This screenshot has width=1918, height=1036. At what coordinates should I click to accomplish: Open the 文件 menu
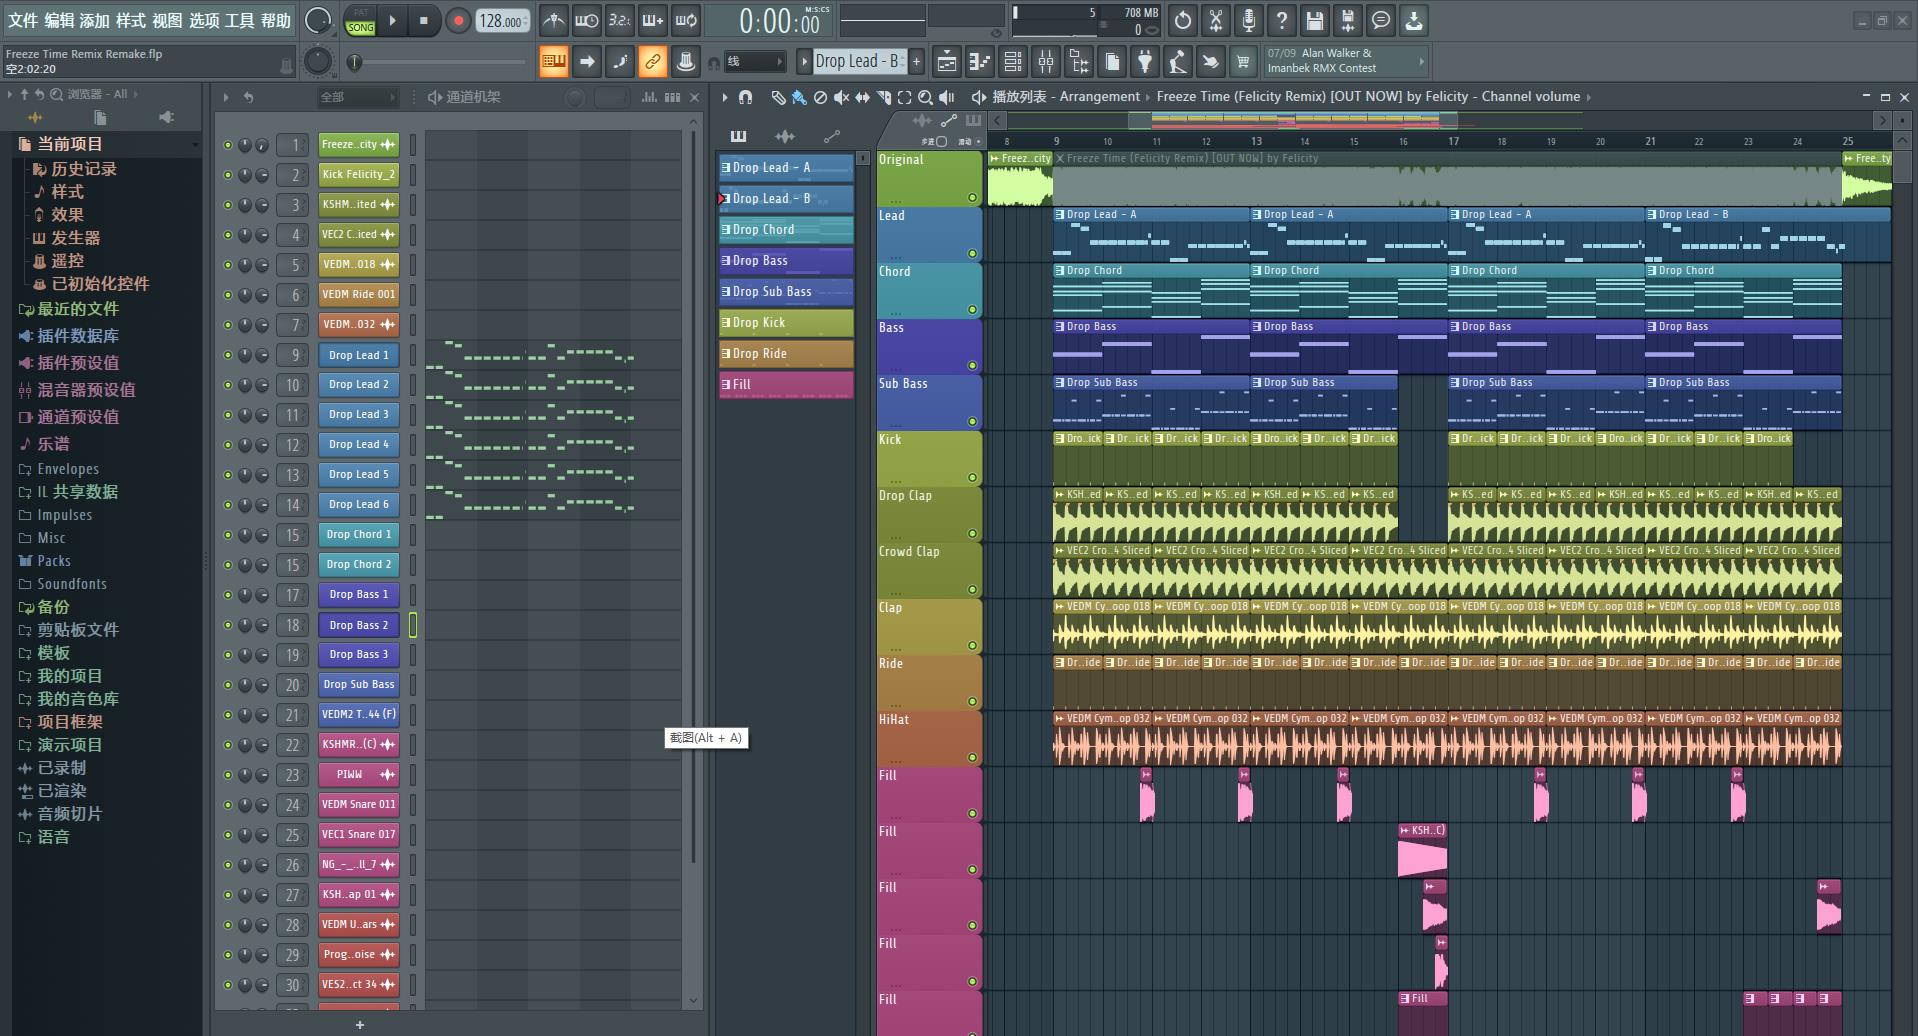point(22,21)
